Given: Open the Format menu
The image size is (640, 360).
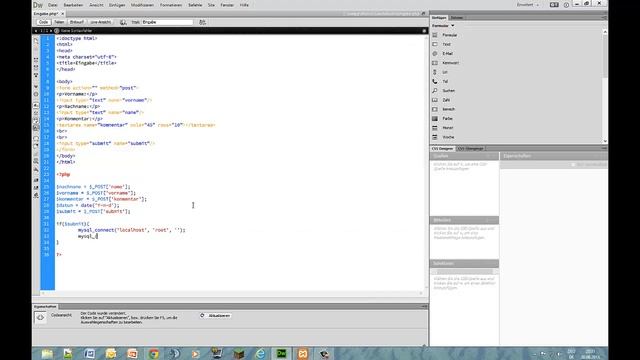Looking at the screenshot, I should coord(171,5).
